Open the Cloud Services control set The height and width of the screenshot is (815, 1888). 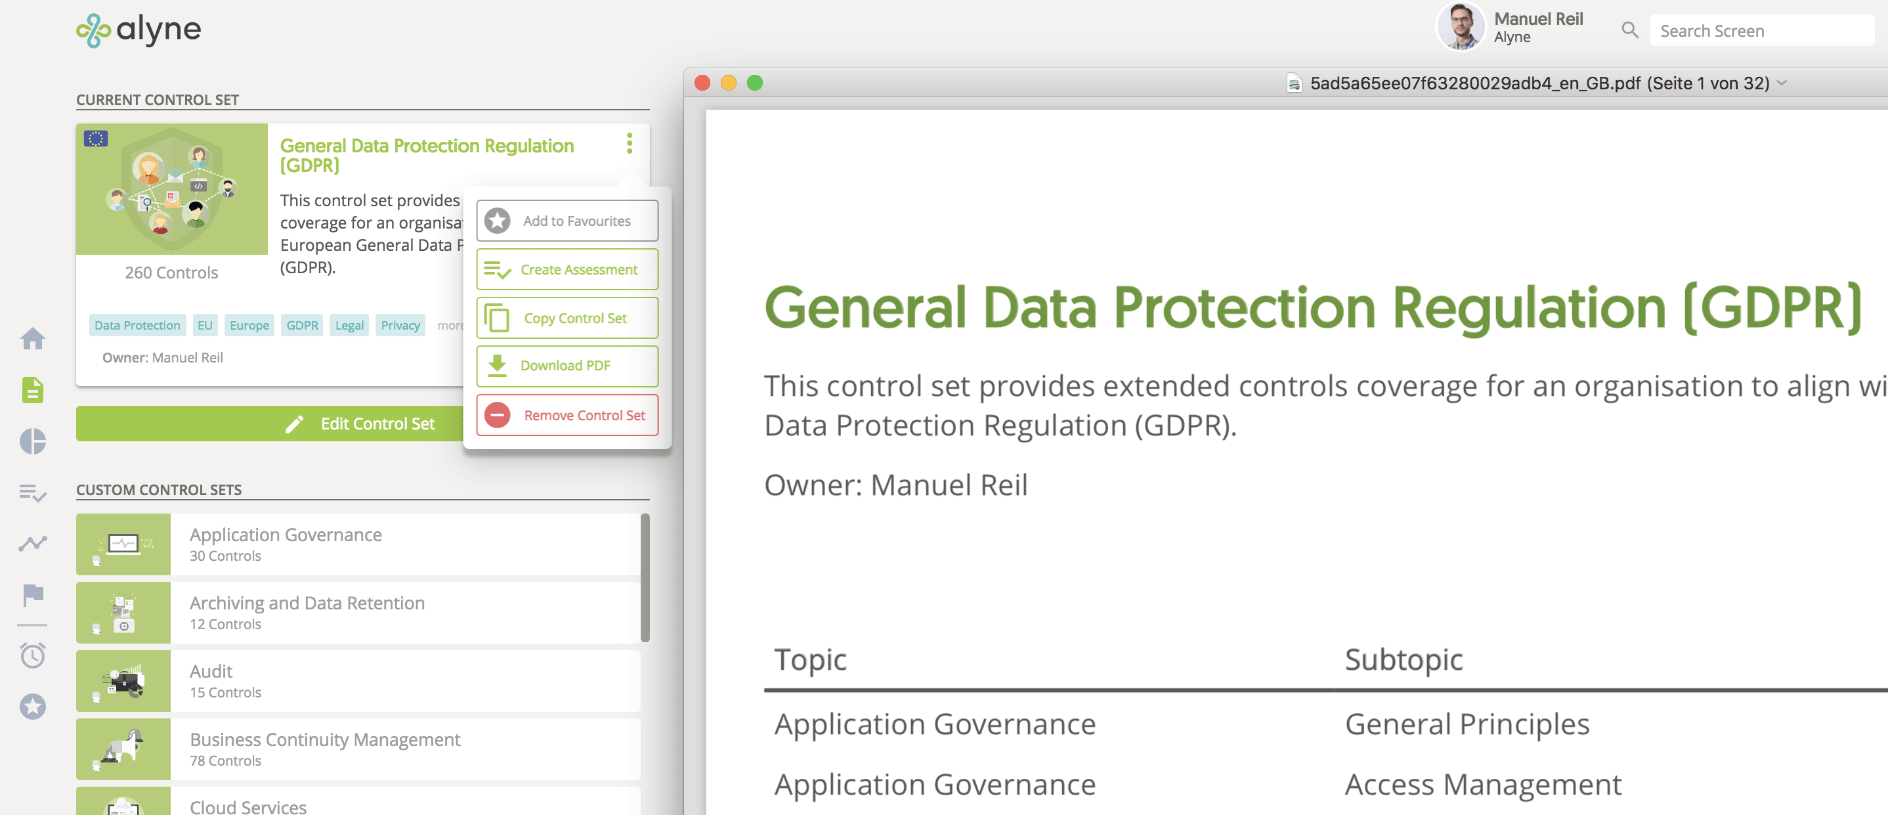coord(358,801)
